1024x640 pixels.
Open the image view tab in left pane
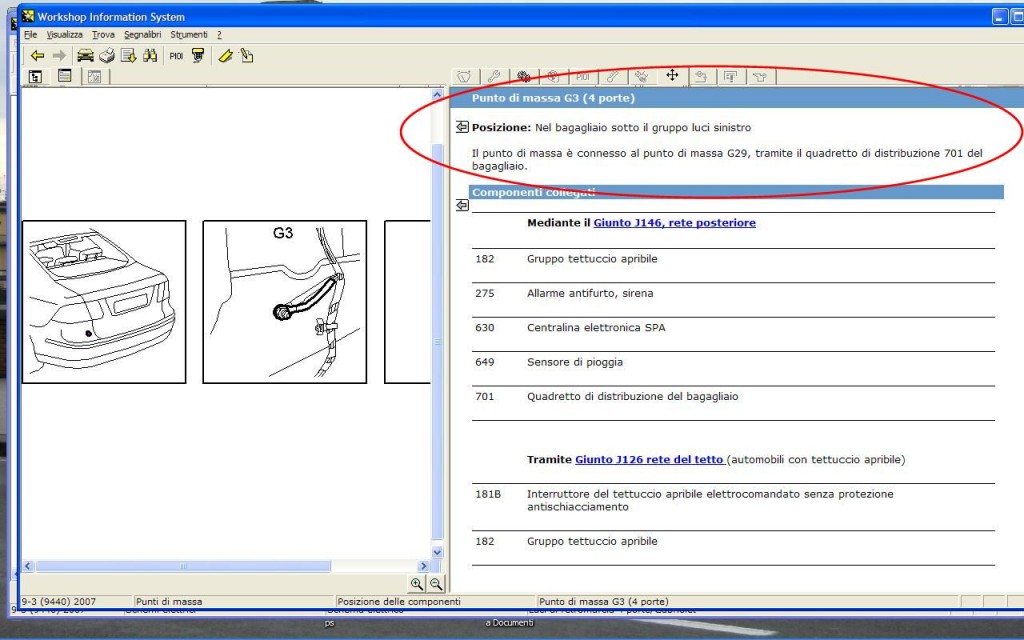[x=94, y=76]
